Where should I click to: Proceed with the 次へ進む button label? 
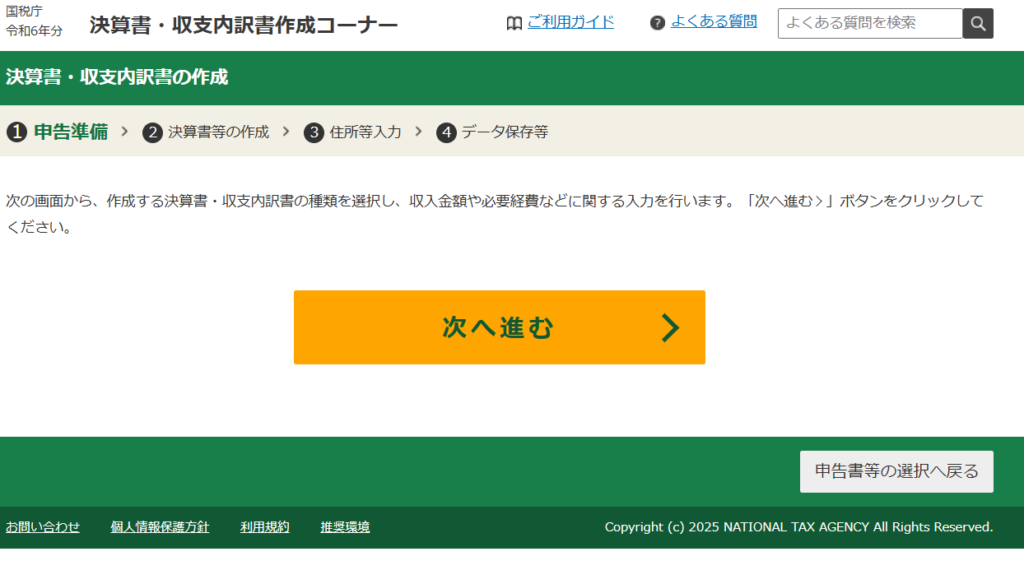pyautogui.click(x=498, y=327)
